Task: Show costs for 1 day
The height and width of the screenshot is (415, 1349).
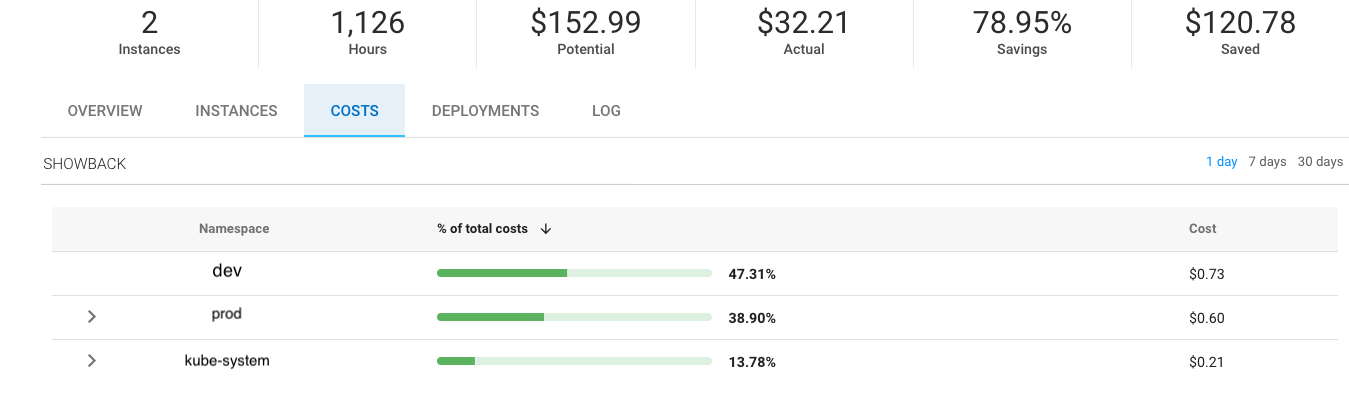Action: (x=1221, y=162)
